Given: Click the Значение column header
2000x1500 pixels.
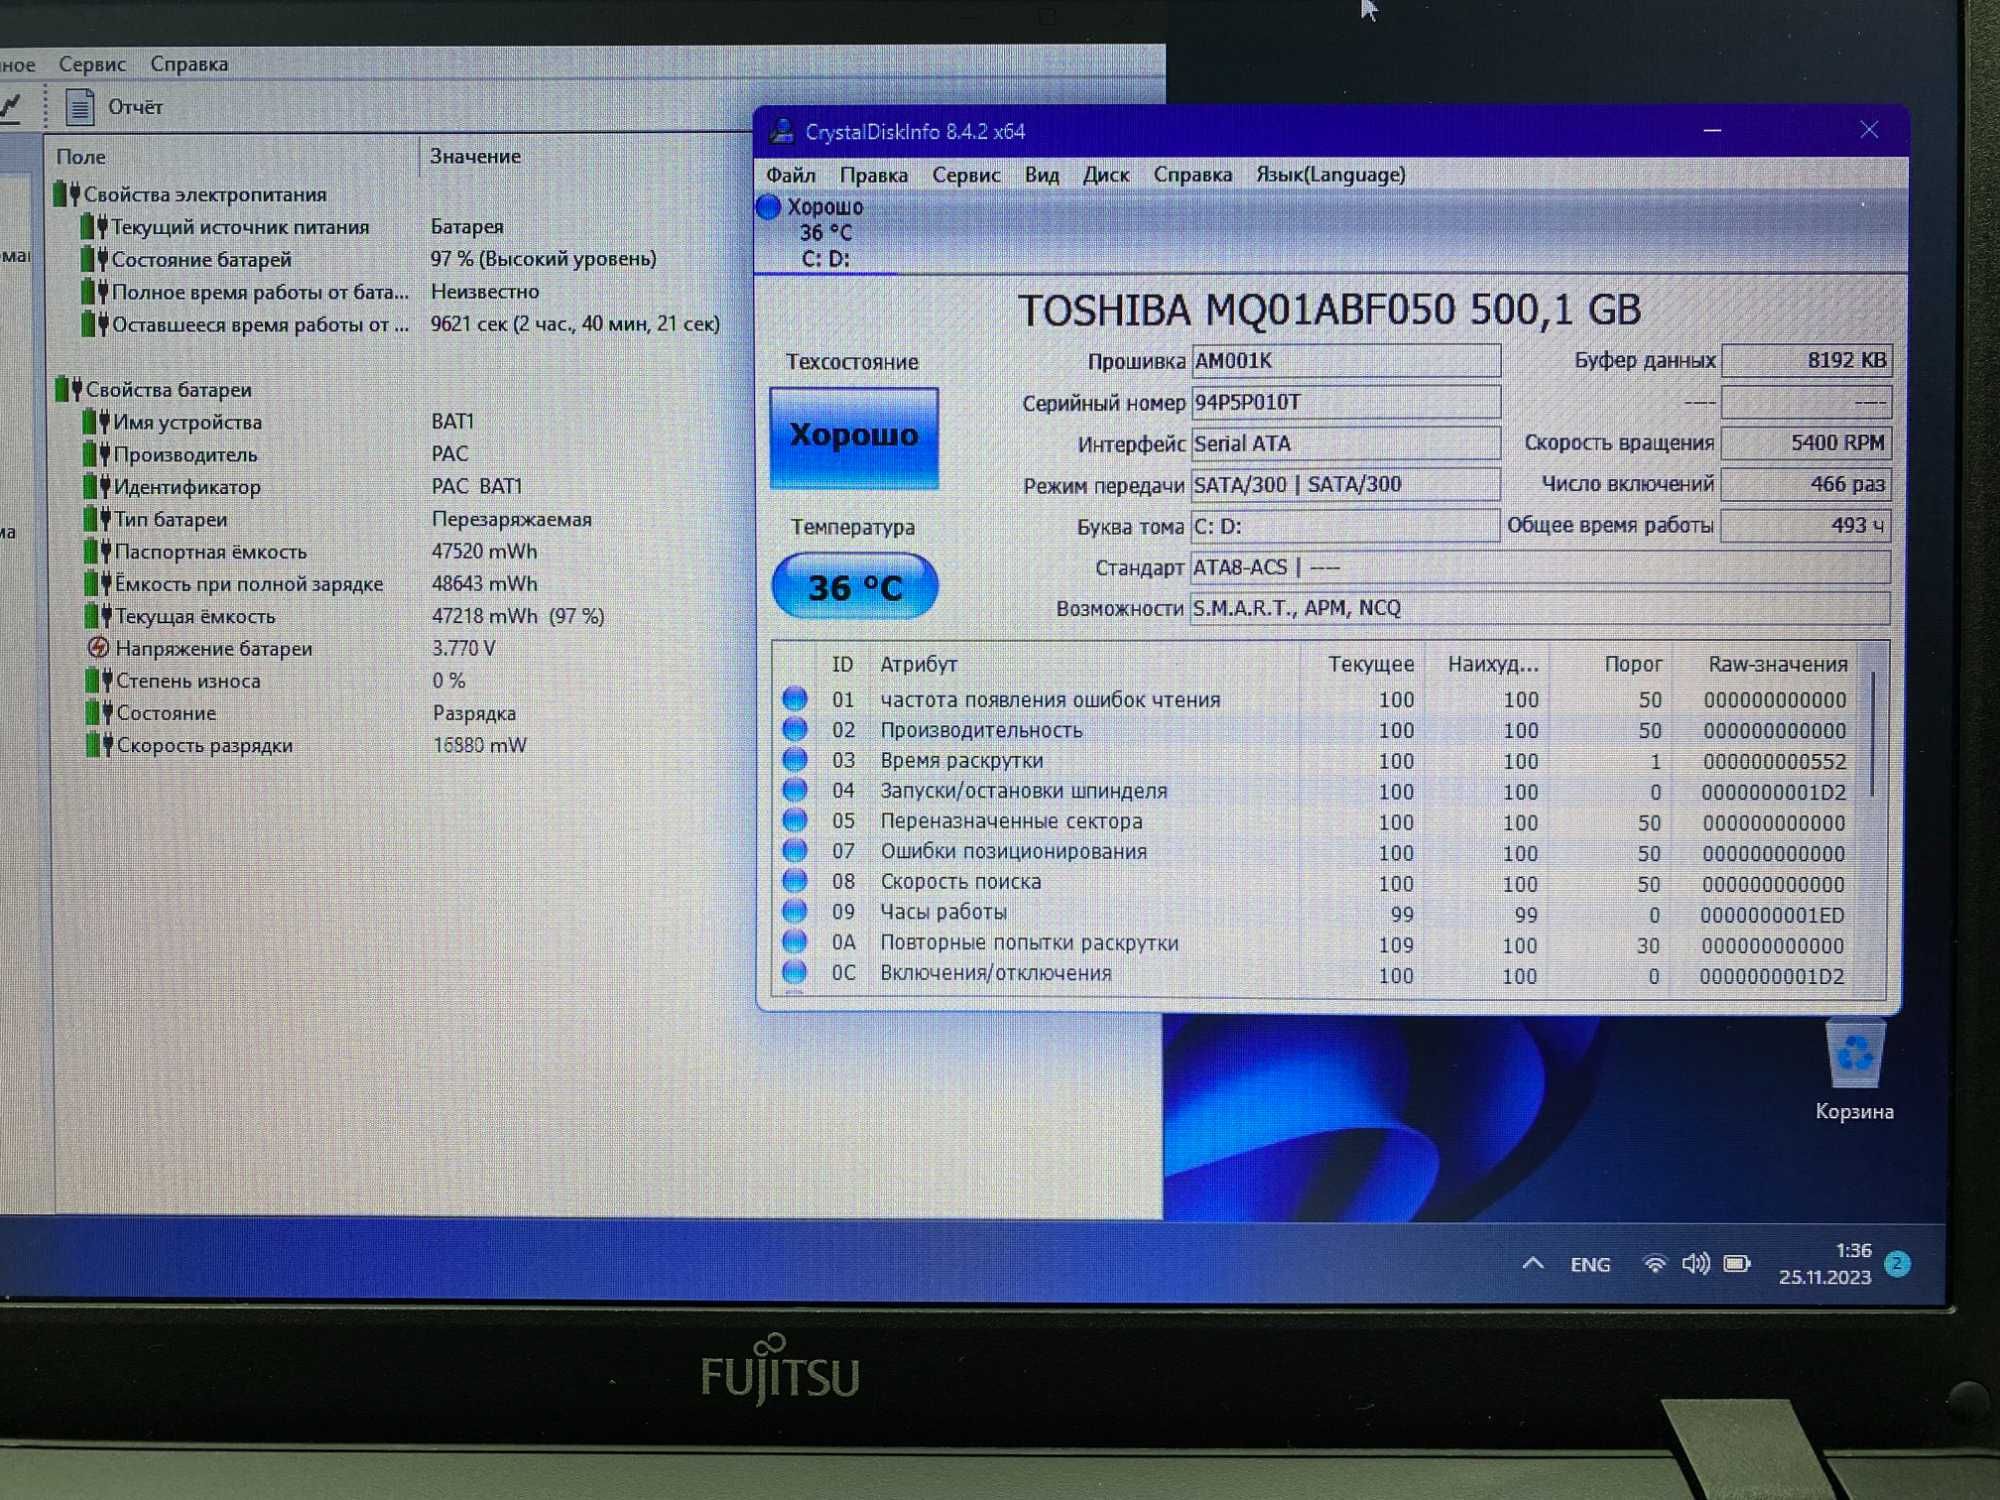Looking at the screenshot, I should (476, 156).
